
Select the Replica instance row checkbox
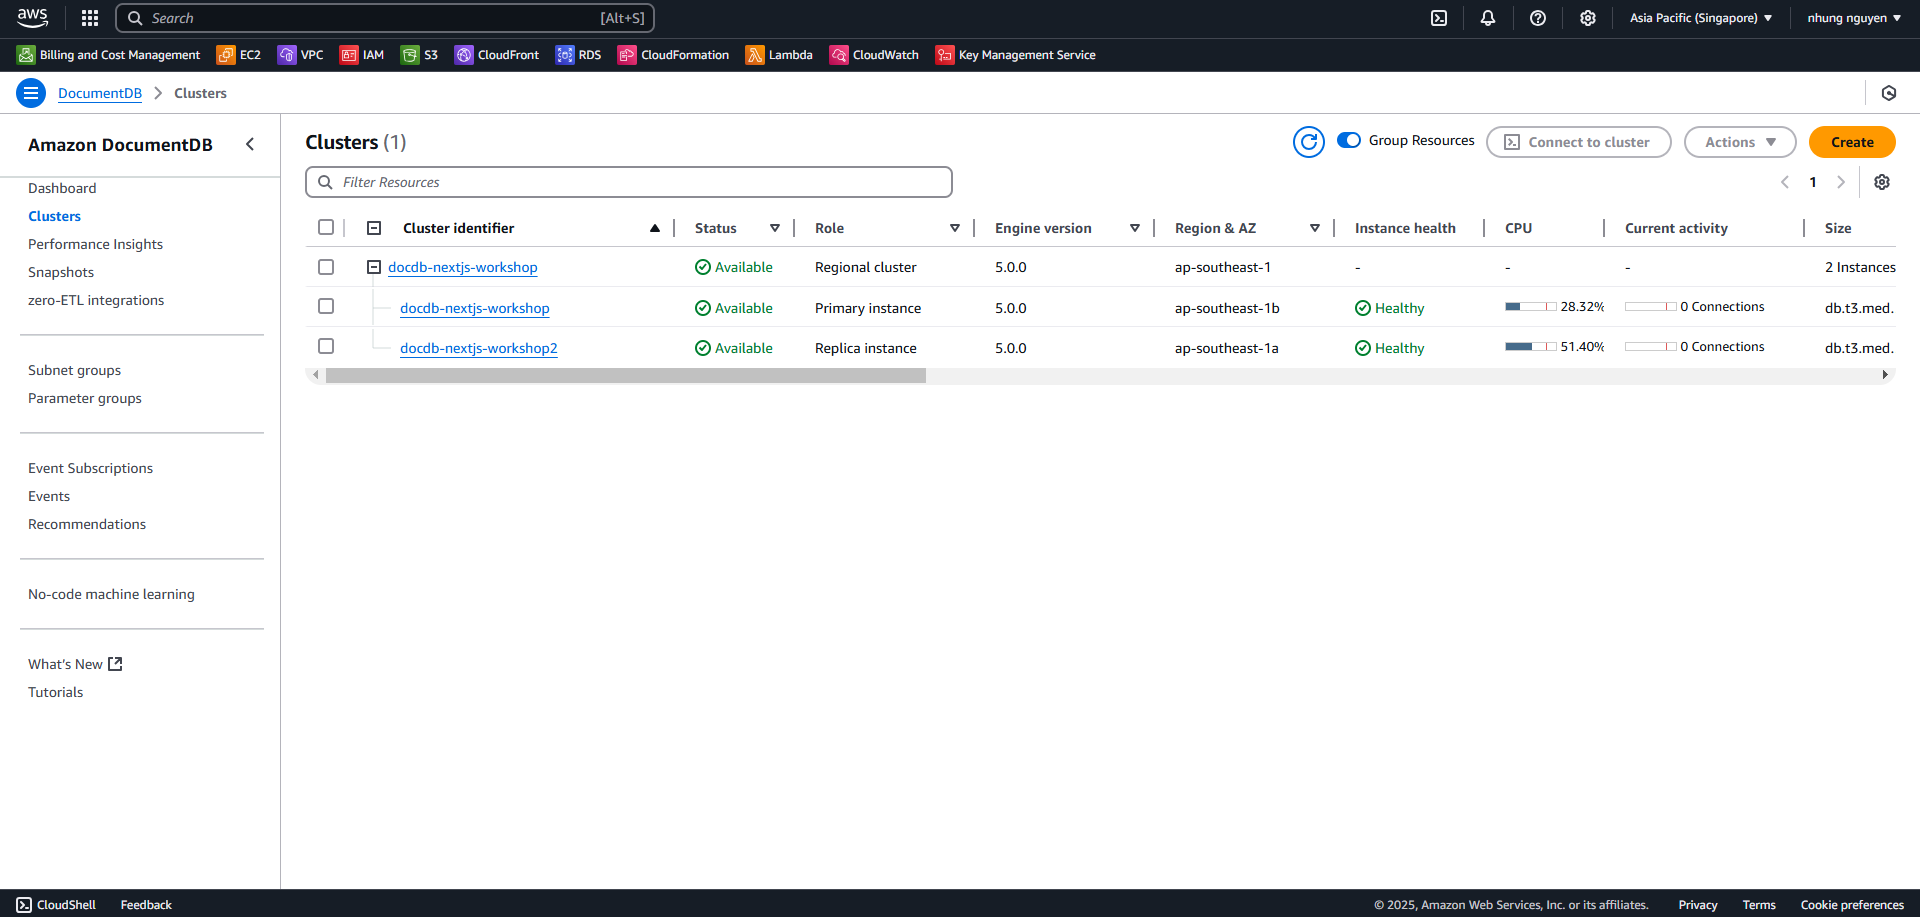[326, 346]
